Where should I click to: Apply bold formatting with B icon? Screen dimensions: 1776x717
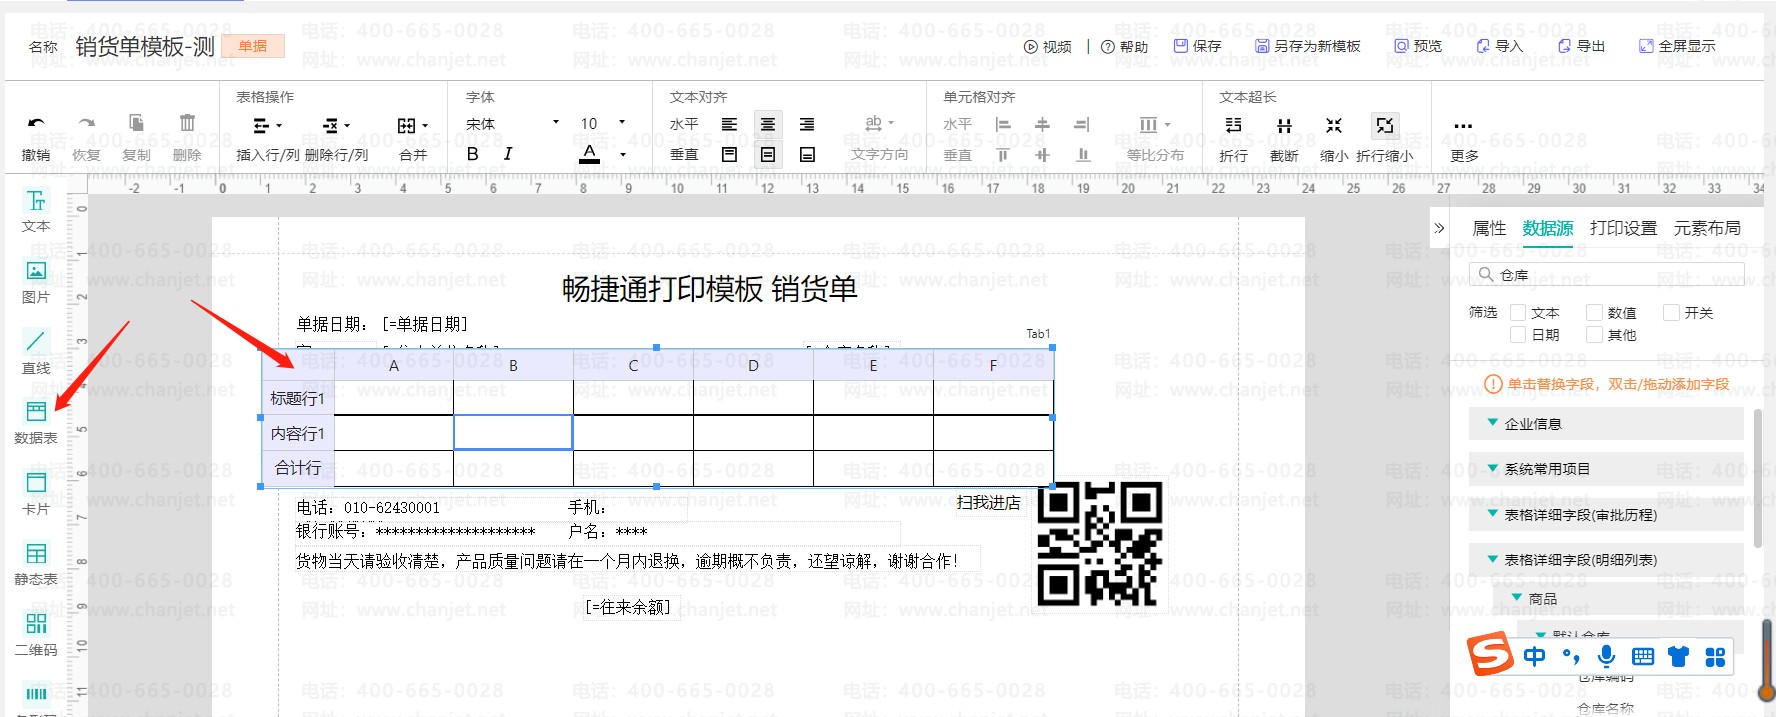[x=473, y=154]
